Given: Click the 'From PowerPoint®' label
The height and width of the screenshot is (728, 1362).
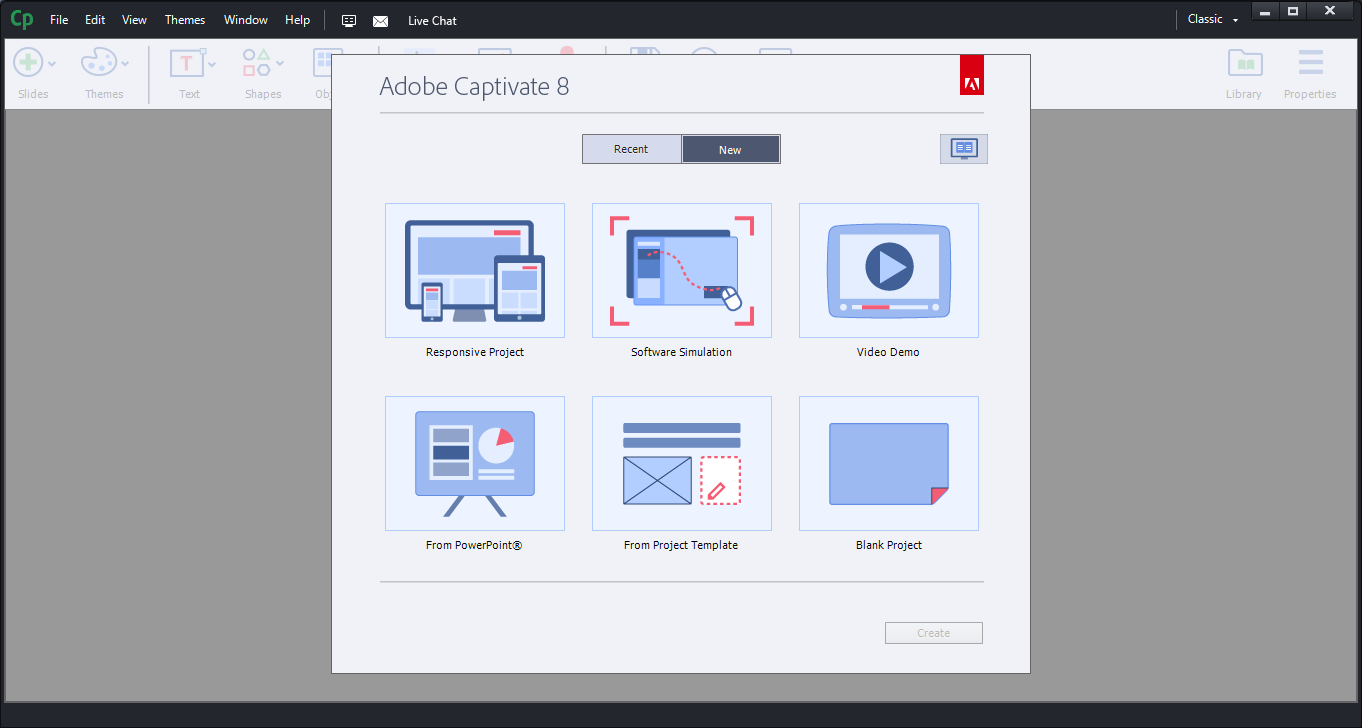Looking at the screenshot, I should tap(474, 545).
